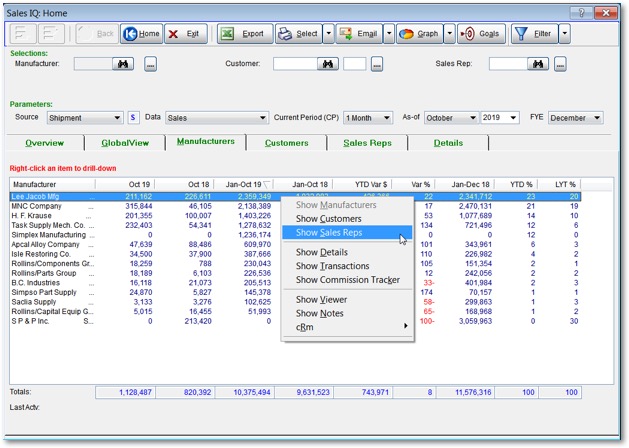
Task: Click the Customer ellipsis button
Action: click(x=377, y=64)
